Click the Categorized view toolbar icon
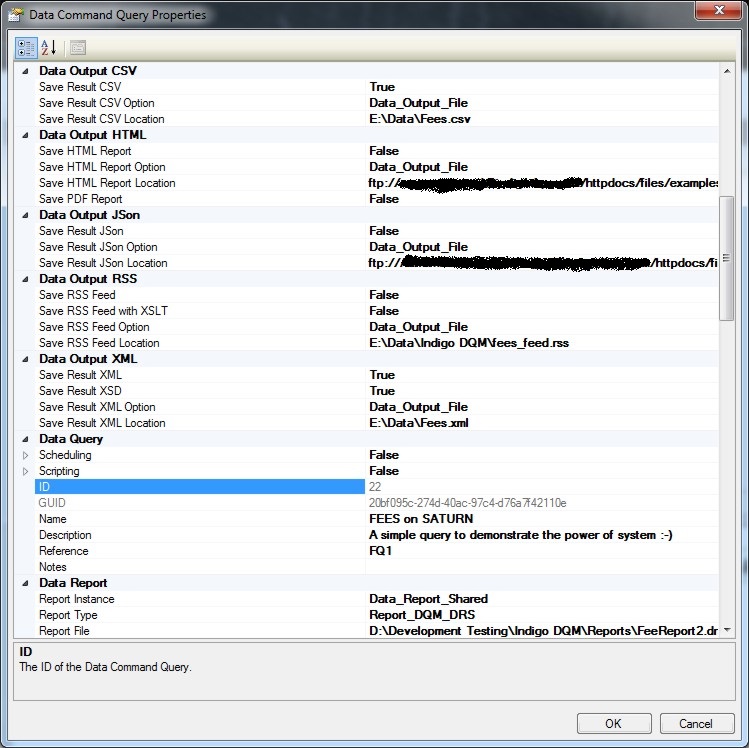Viewport: 749px width, 748px height. click(x=26, y=47)
